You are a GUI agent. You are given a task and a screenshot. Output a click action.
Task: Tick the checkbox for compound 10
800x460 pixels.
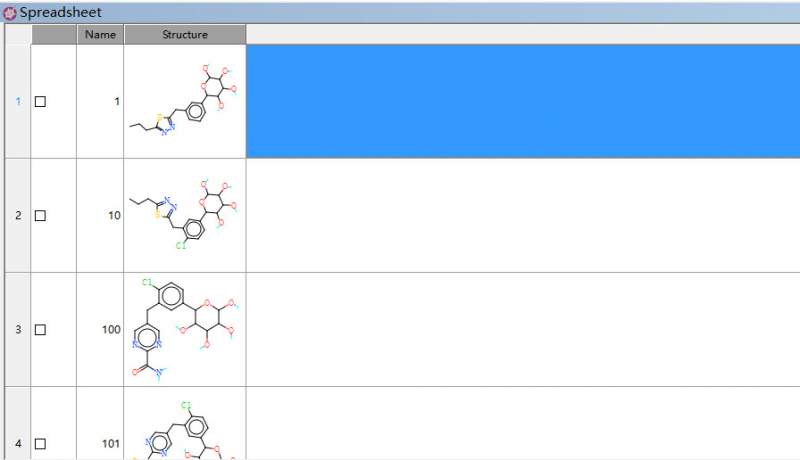click(x=40, y=216)
